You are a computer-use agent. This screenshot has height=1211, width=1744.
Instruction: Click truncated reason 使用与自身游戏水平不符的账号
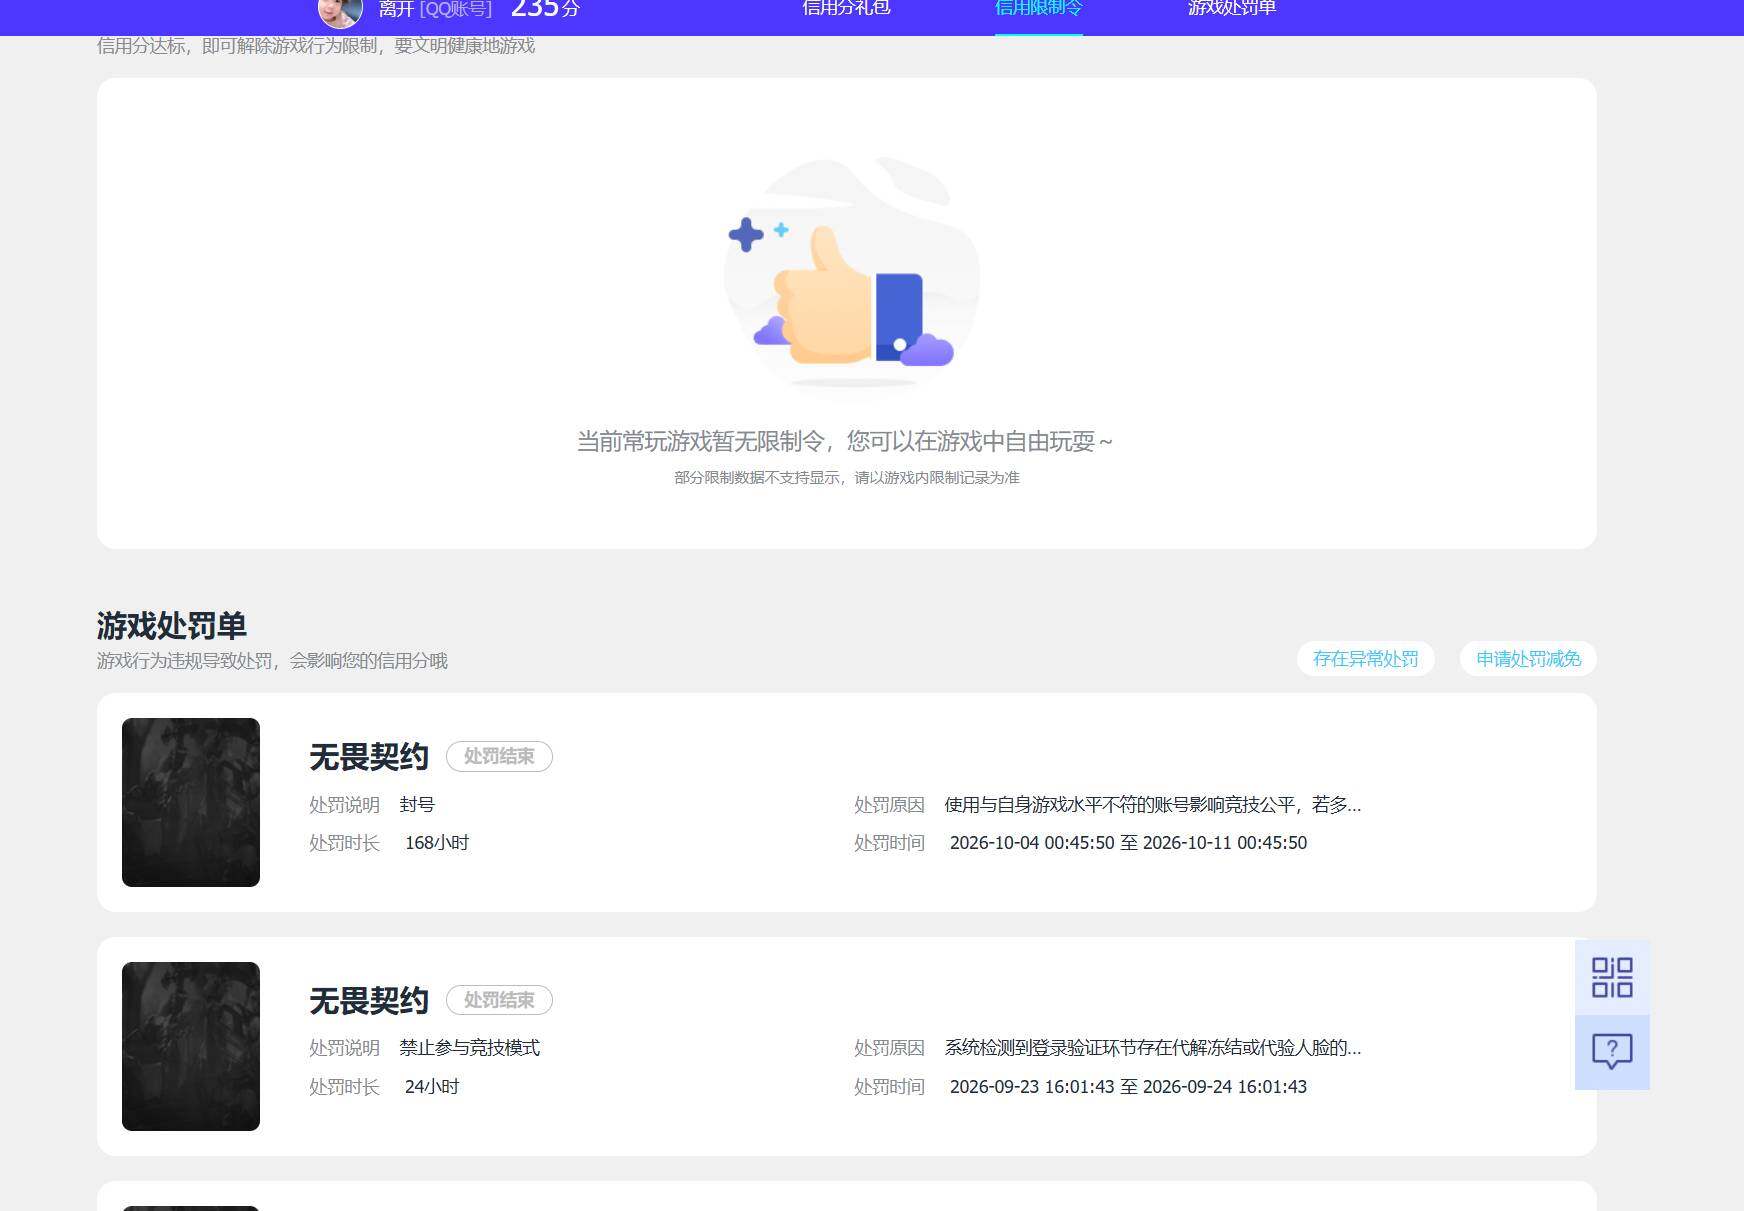point(1153,805)
